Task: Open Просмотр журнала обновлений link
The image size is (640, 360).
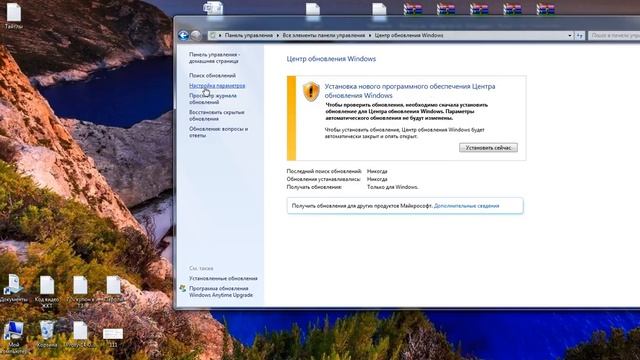Action: (213, 99)
